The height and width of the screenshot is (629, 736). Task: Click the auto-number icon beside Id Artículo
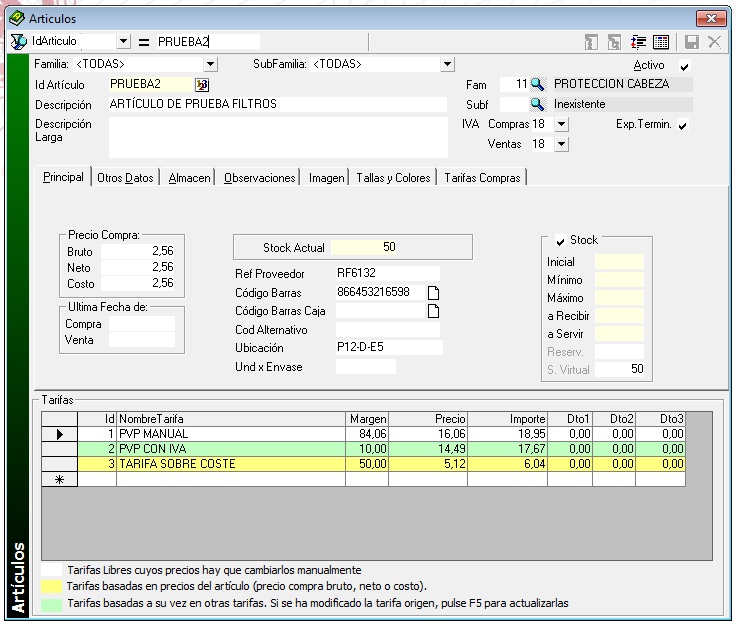click(x=202, y=85)
